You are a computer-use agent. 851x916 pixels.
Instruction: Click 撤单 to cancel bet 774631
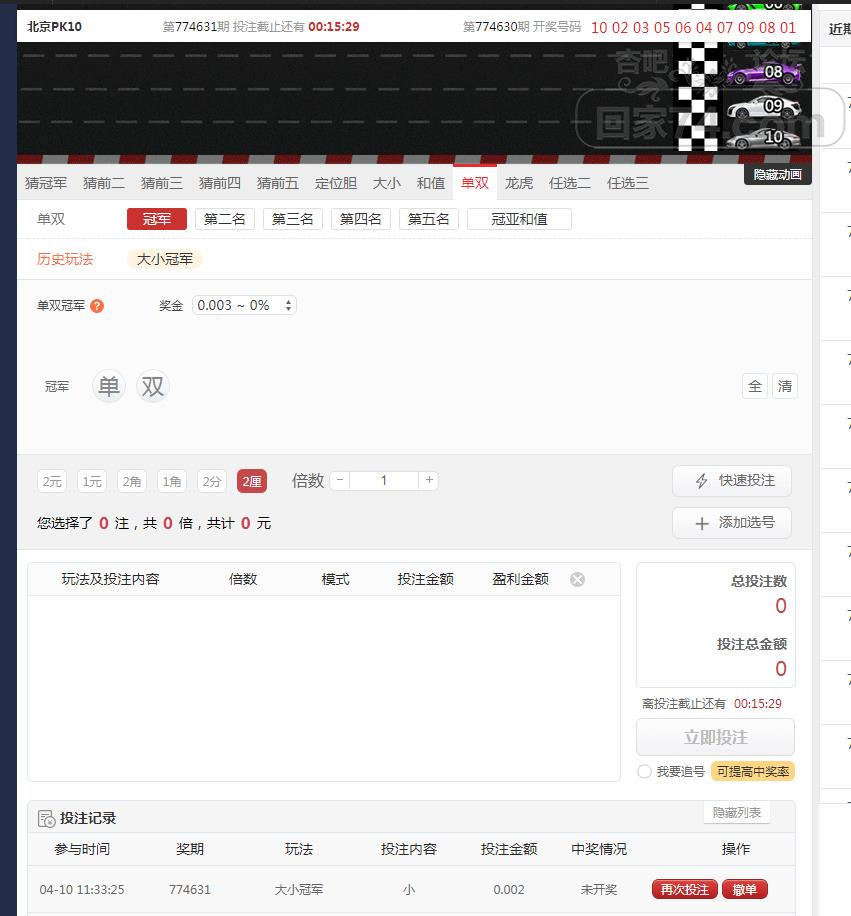[x=745, y=890]
